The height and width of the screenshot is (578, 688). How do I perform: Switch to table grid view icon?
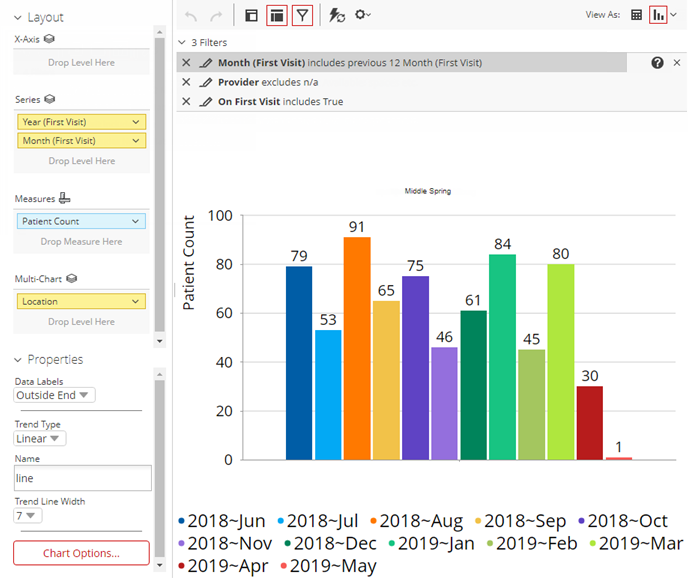pyautogui.click(x=637, y=16)
